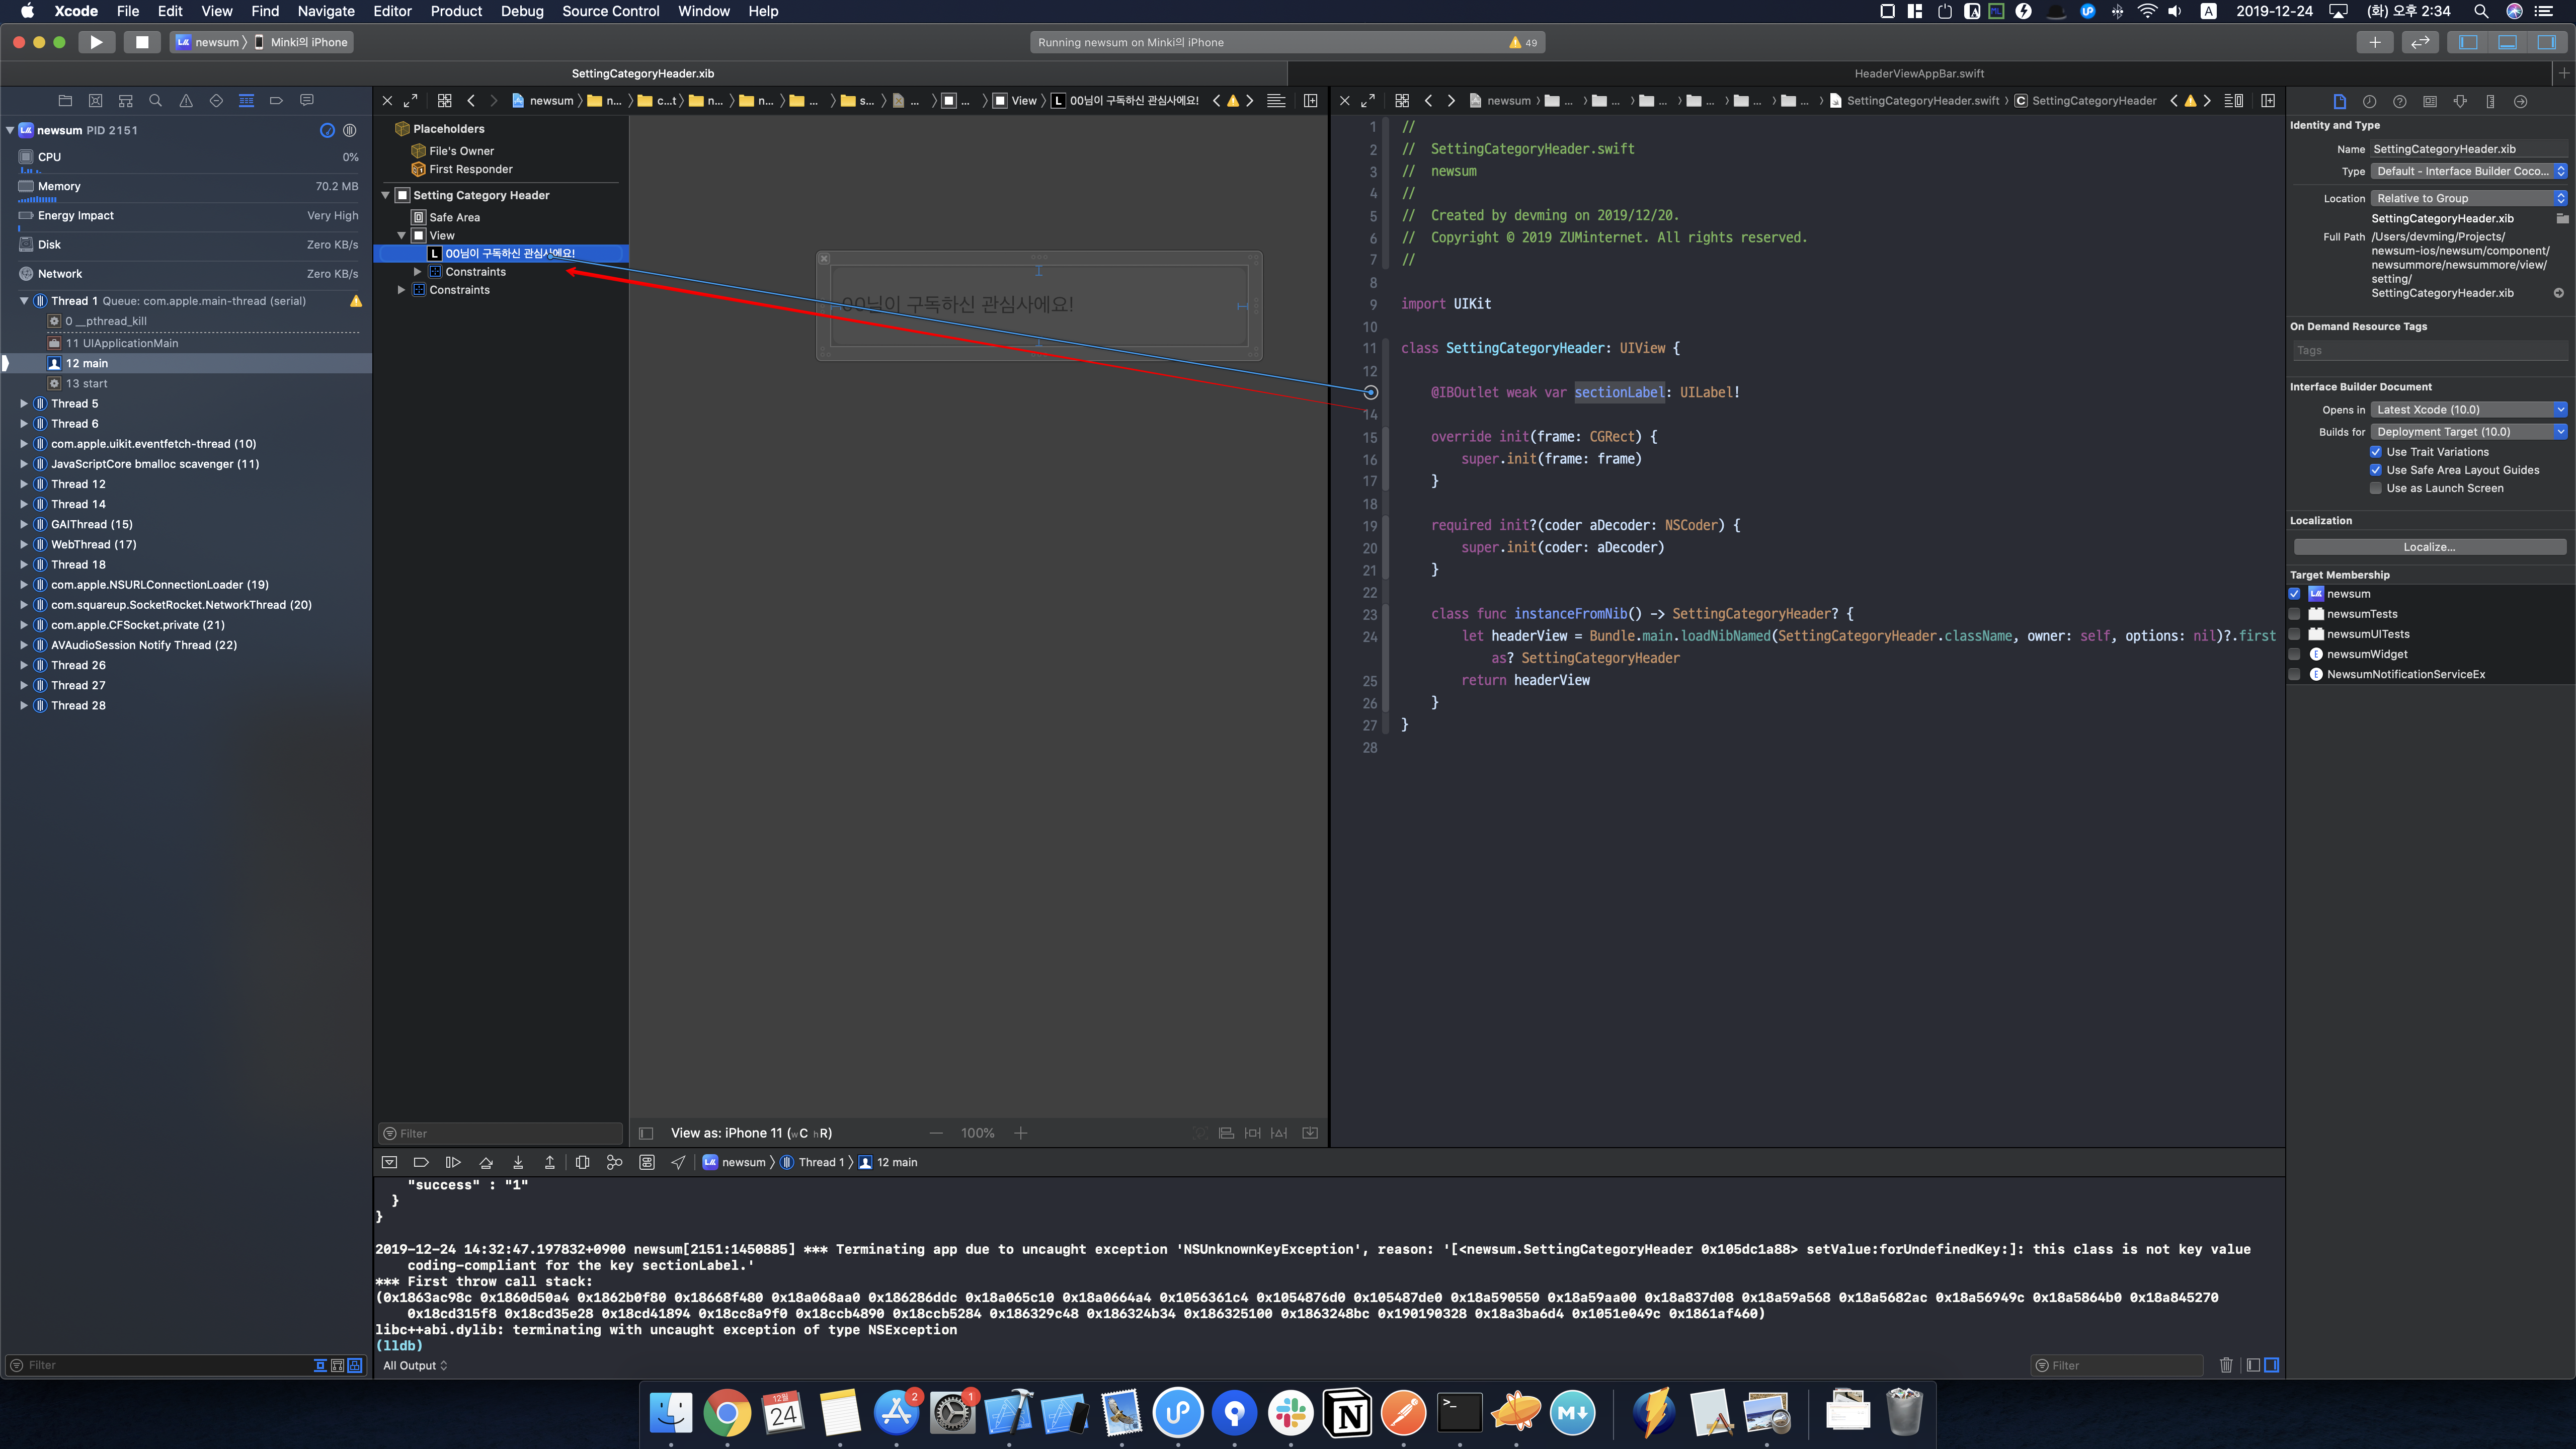The image size is (2576, 1449).
Task: Show the Quick Help inspector
Action: tap(2399, 101)
